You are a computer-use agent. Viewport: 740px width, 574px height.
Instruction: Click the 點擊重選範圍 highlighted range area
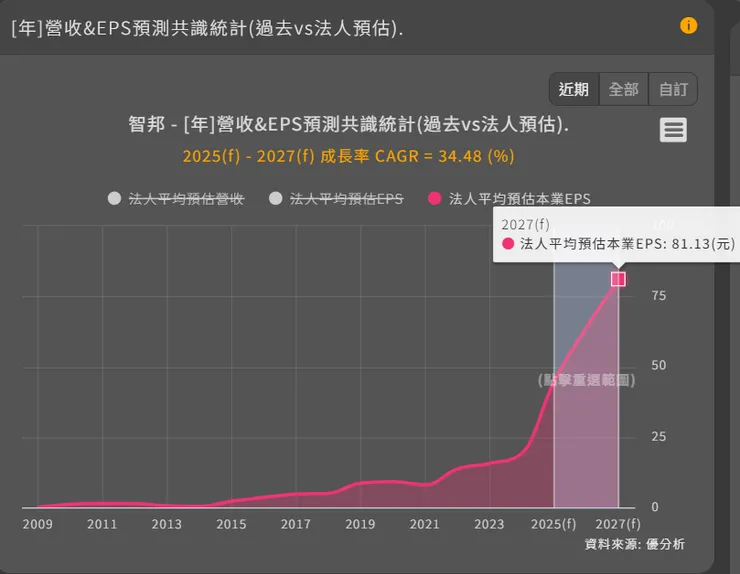tap(586, 380)
